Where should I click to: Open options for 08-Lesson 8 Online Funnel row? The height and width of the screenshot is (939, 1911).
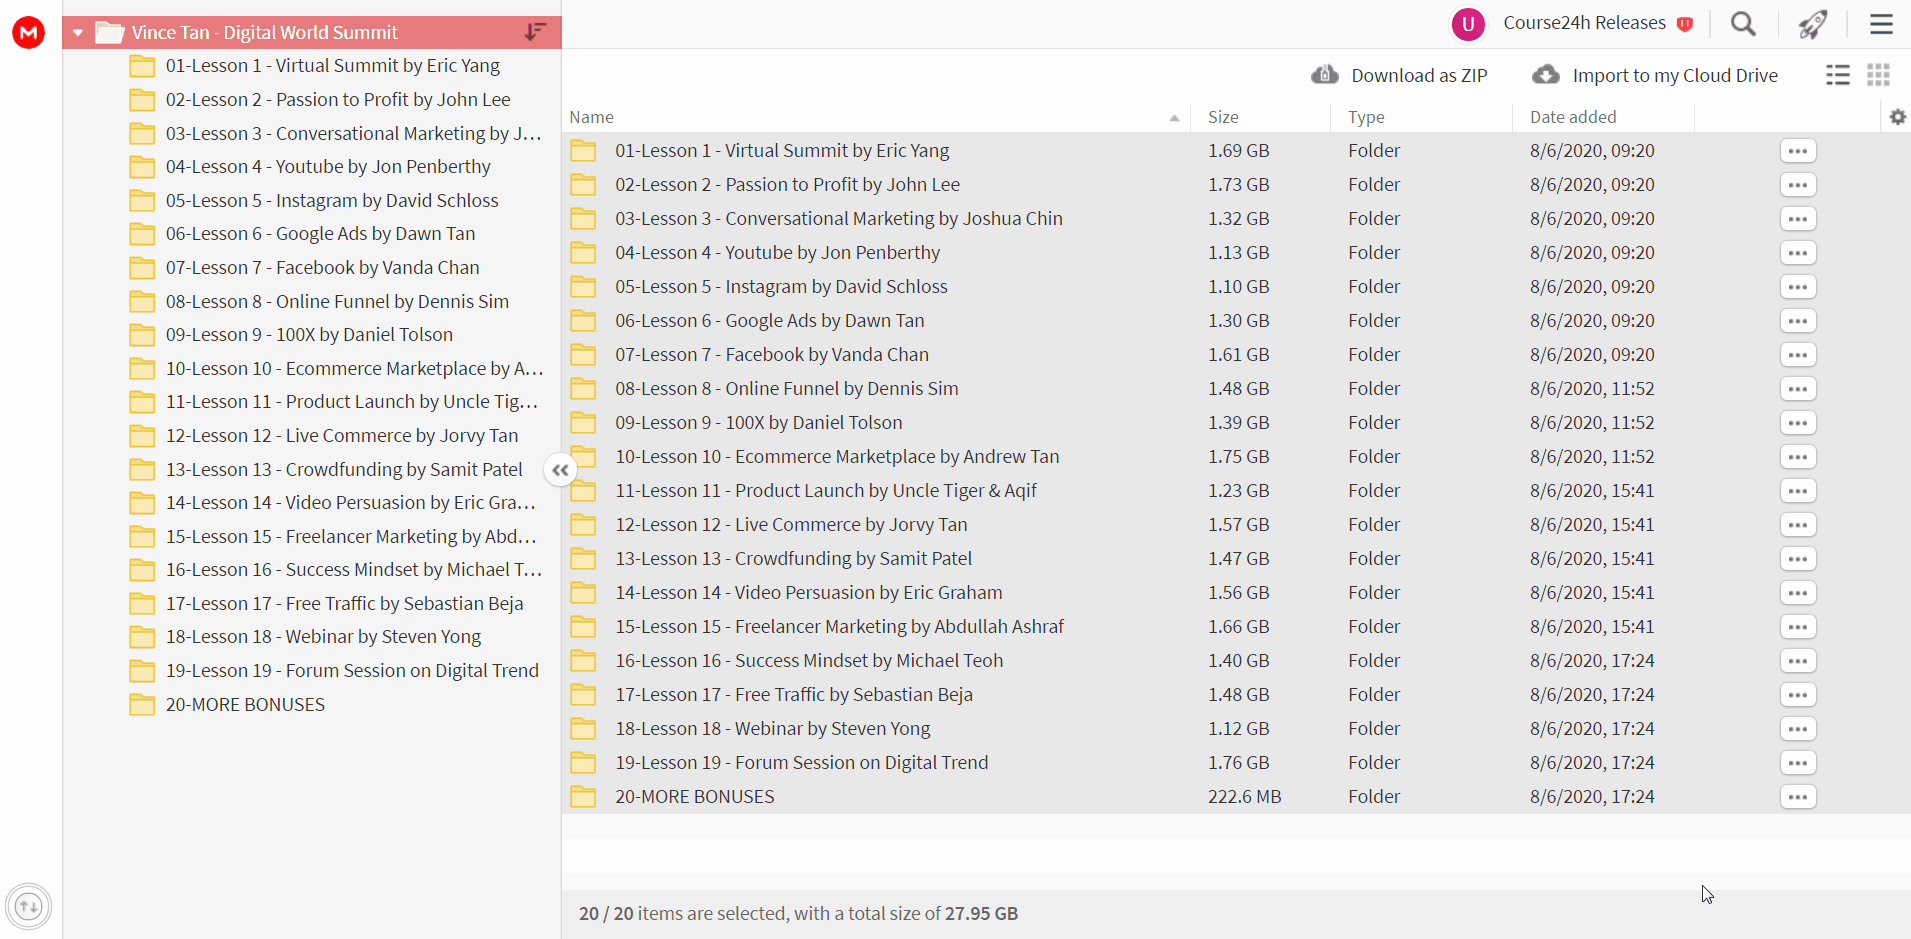point(1798,389)
